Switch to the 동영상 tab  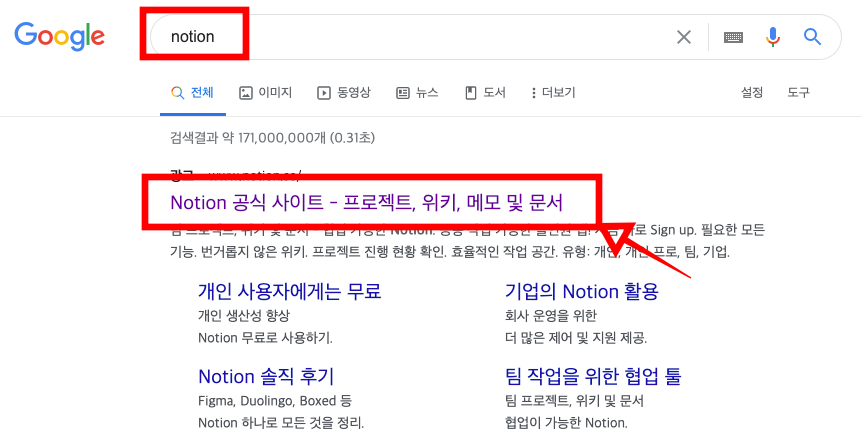[x=344, y=92]
